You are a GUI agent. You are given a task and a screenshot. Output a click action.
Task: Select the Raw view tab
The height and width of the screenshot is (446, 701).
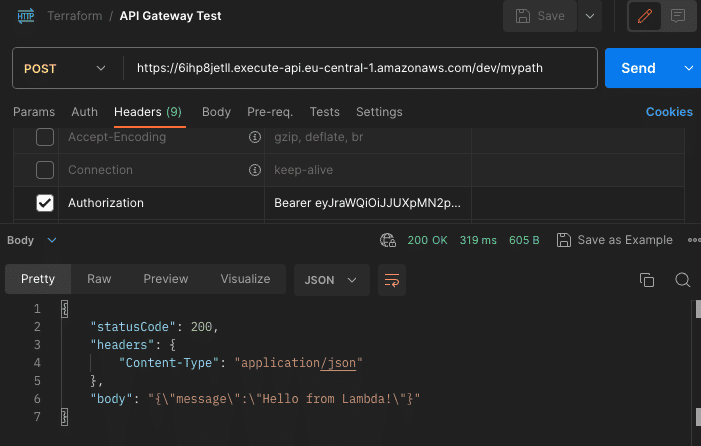(x=99, y=279)
